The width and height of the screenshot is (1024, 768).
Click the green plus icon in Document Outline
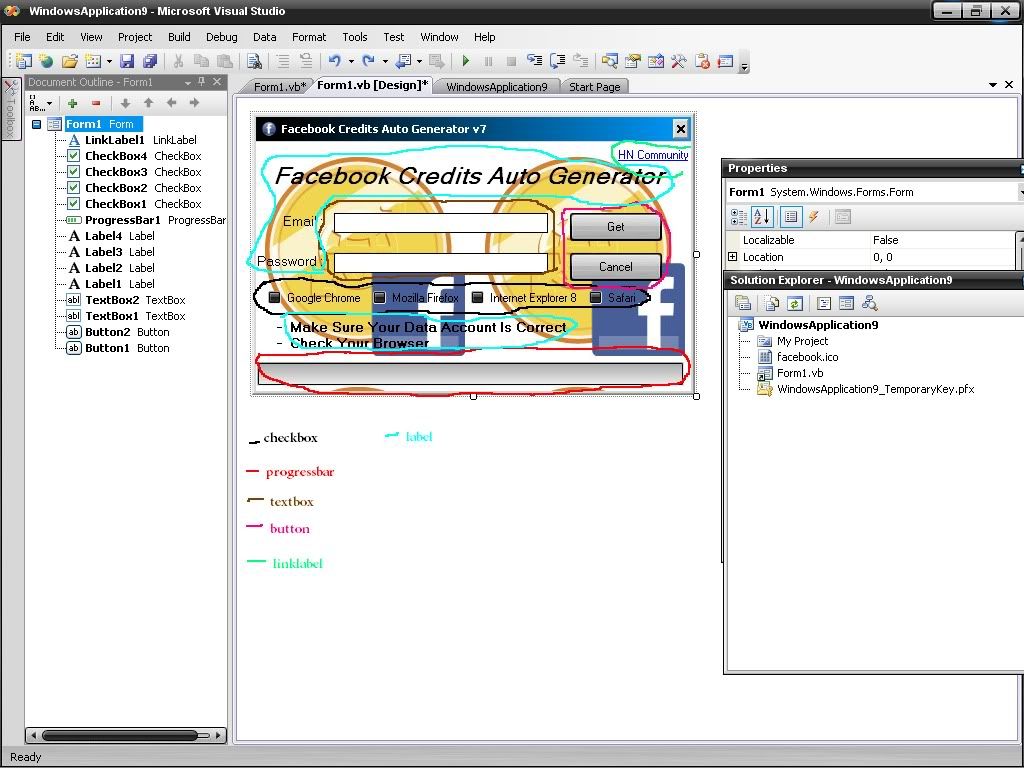[x=72, y=103]
